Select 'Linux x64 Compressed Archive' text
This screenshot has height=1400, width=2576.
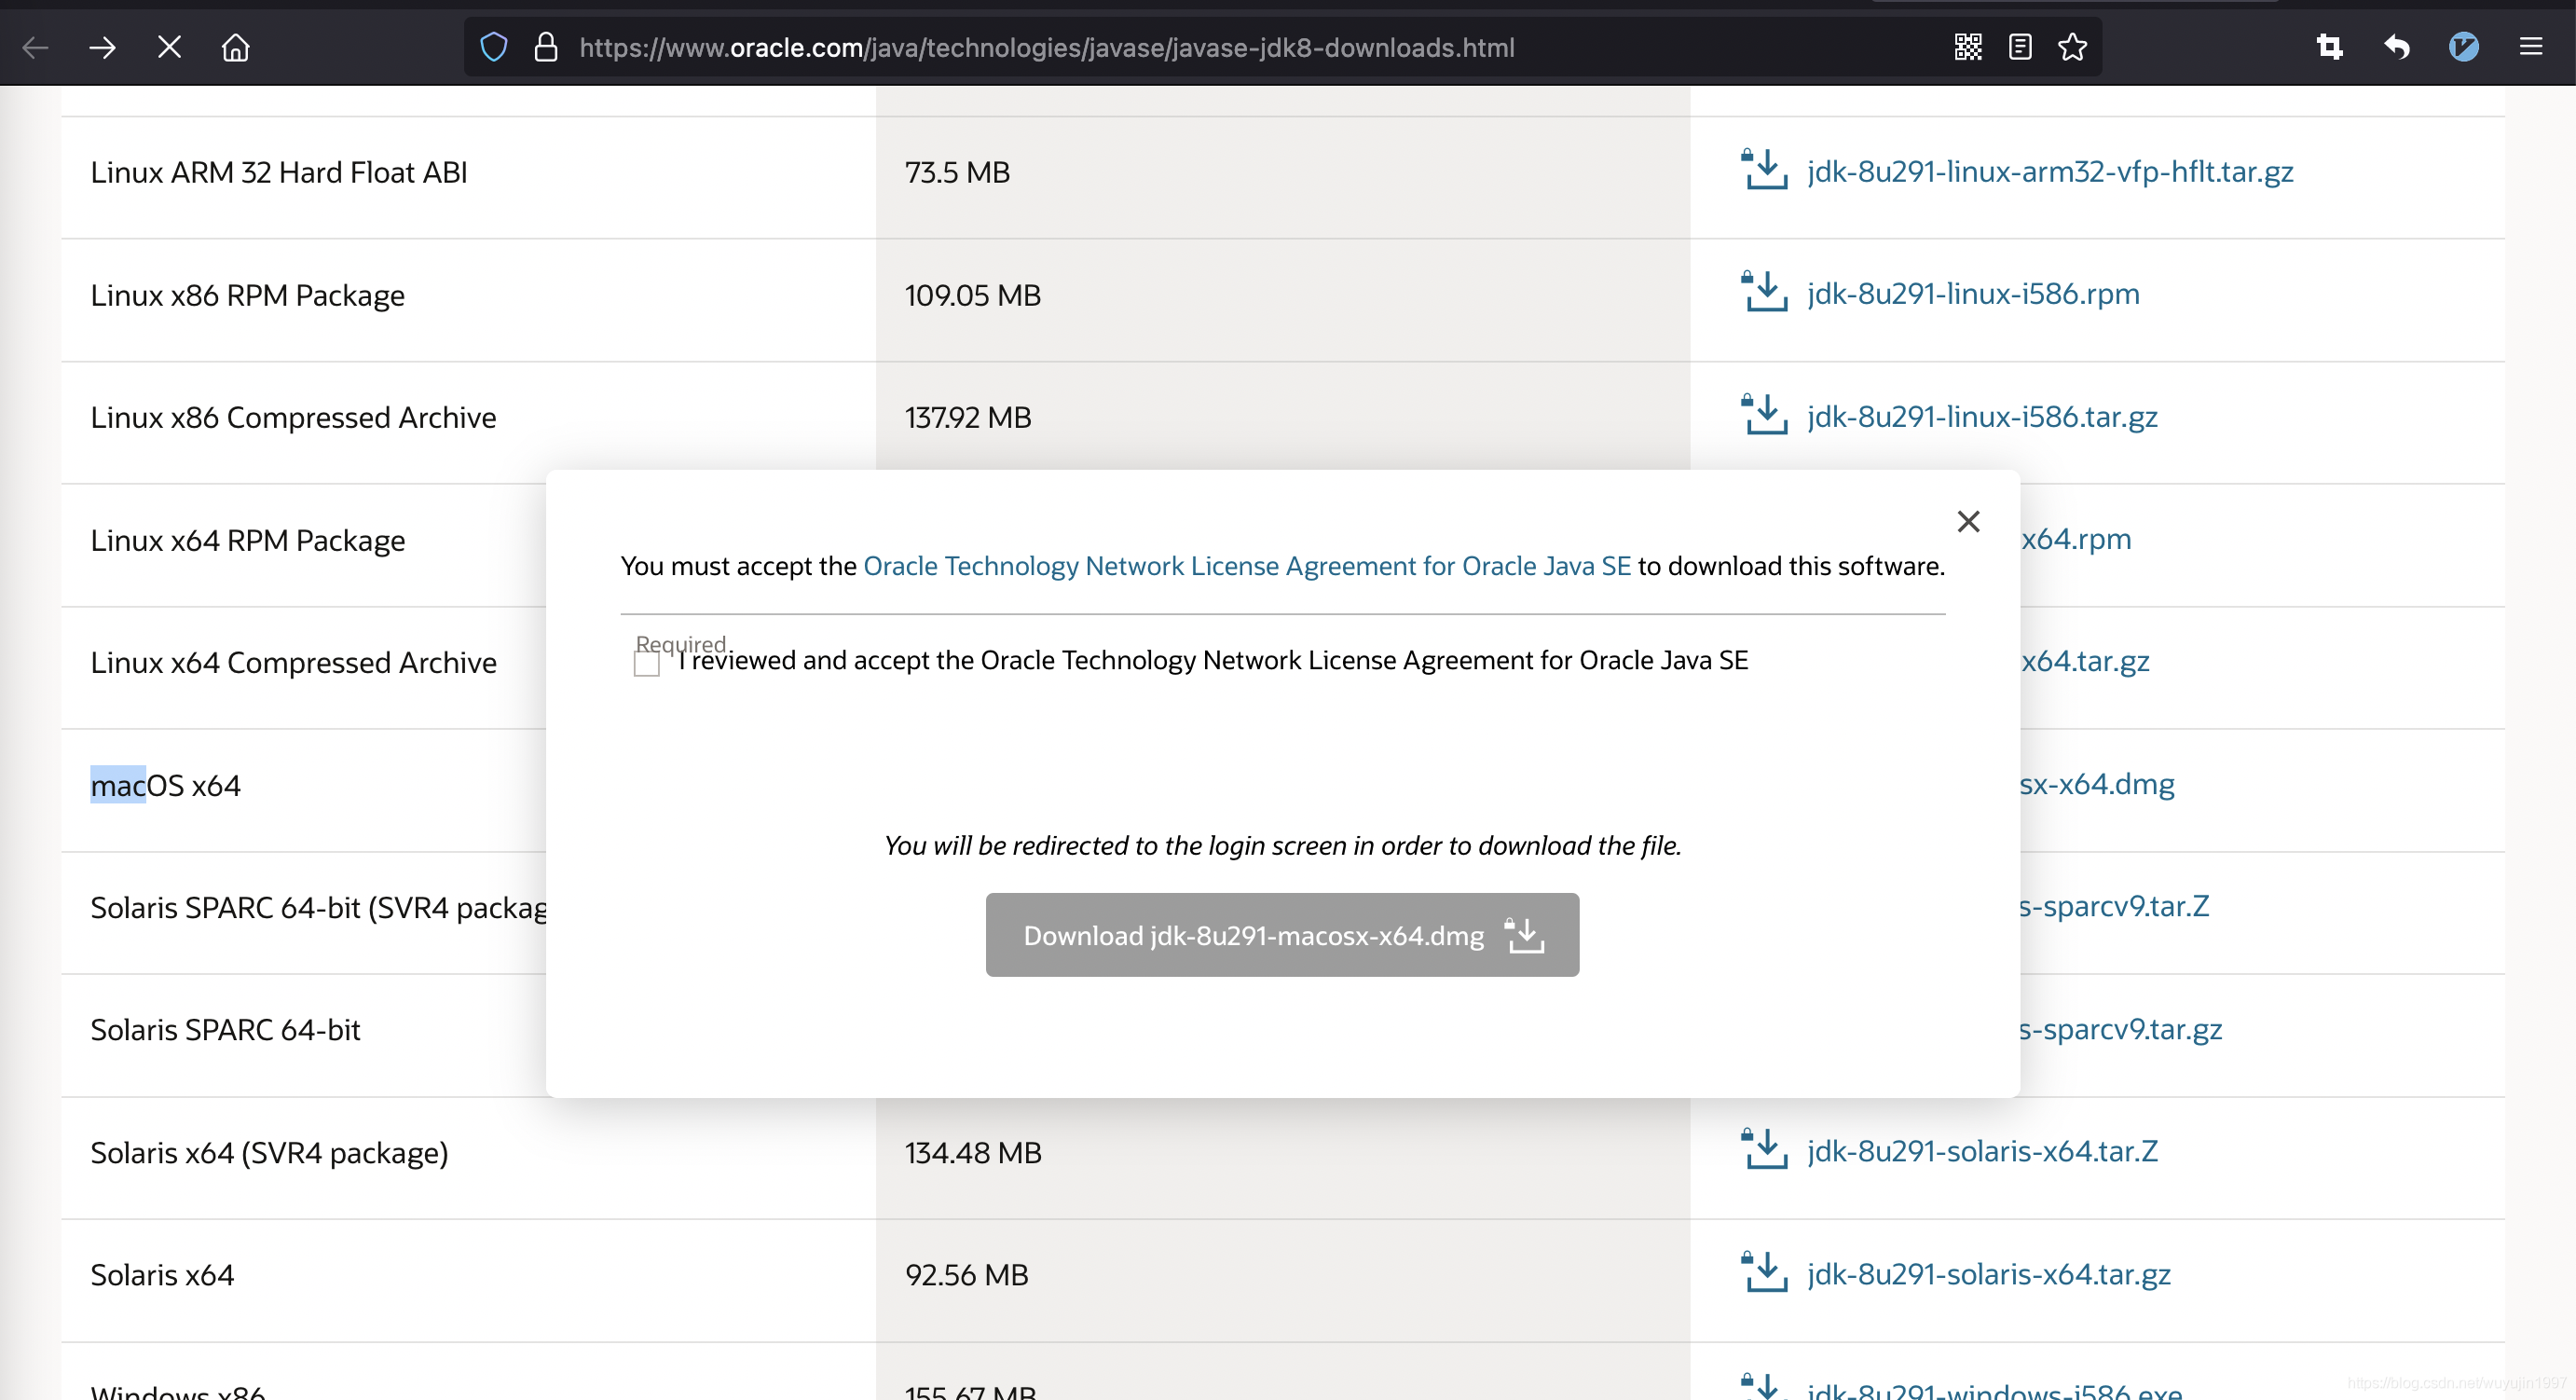pos(293,663)
